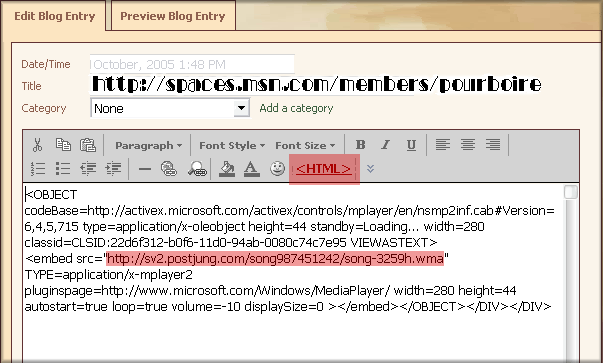
Task: Click 'TYPE=application/x-mplayer2' text
Action: tap(108, 275)
